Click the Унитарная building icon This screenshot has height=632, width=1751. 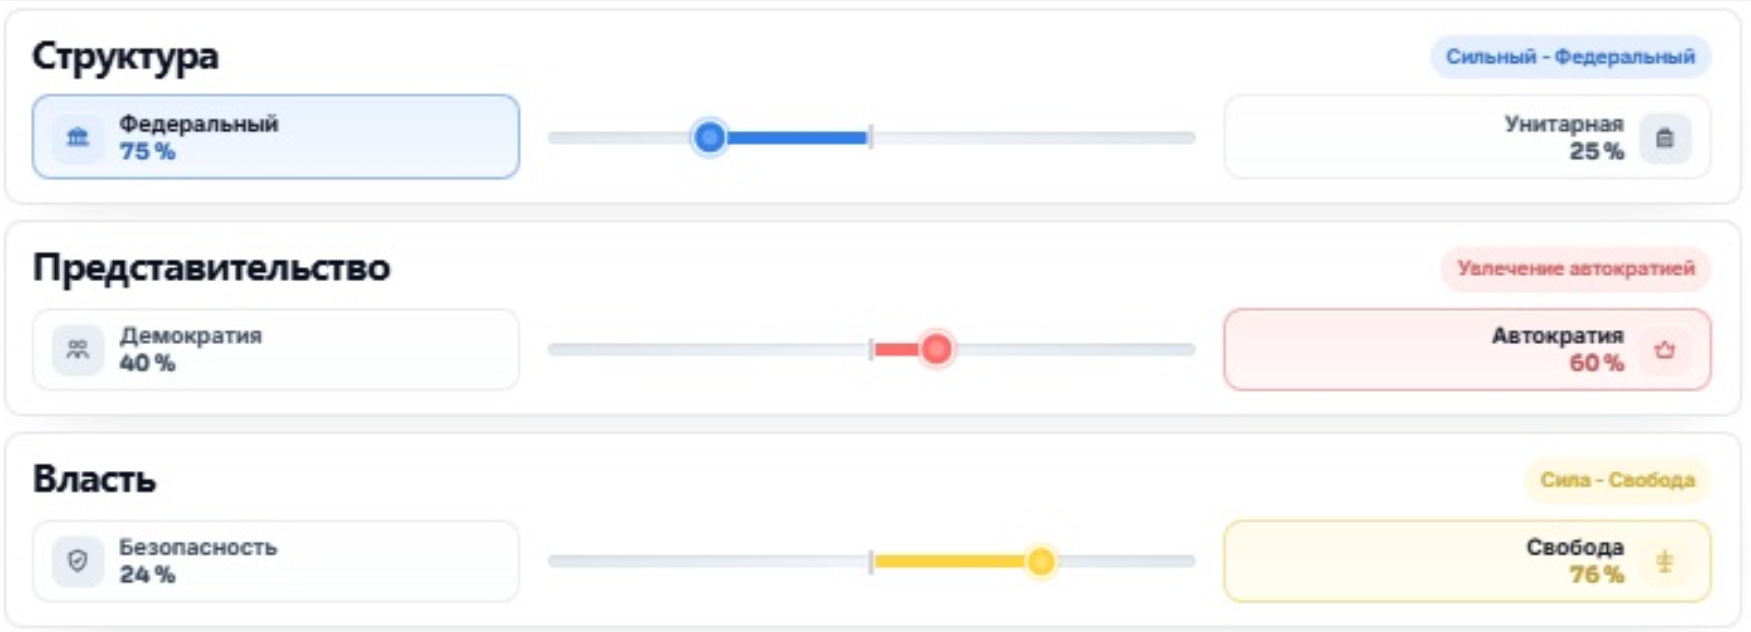click(x=1664, y=138)
